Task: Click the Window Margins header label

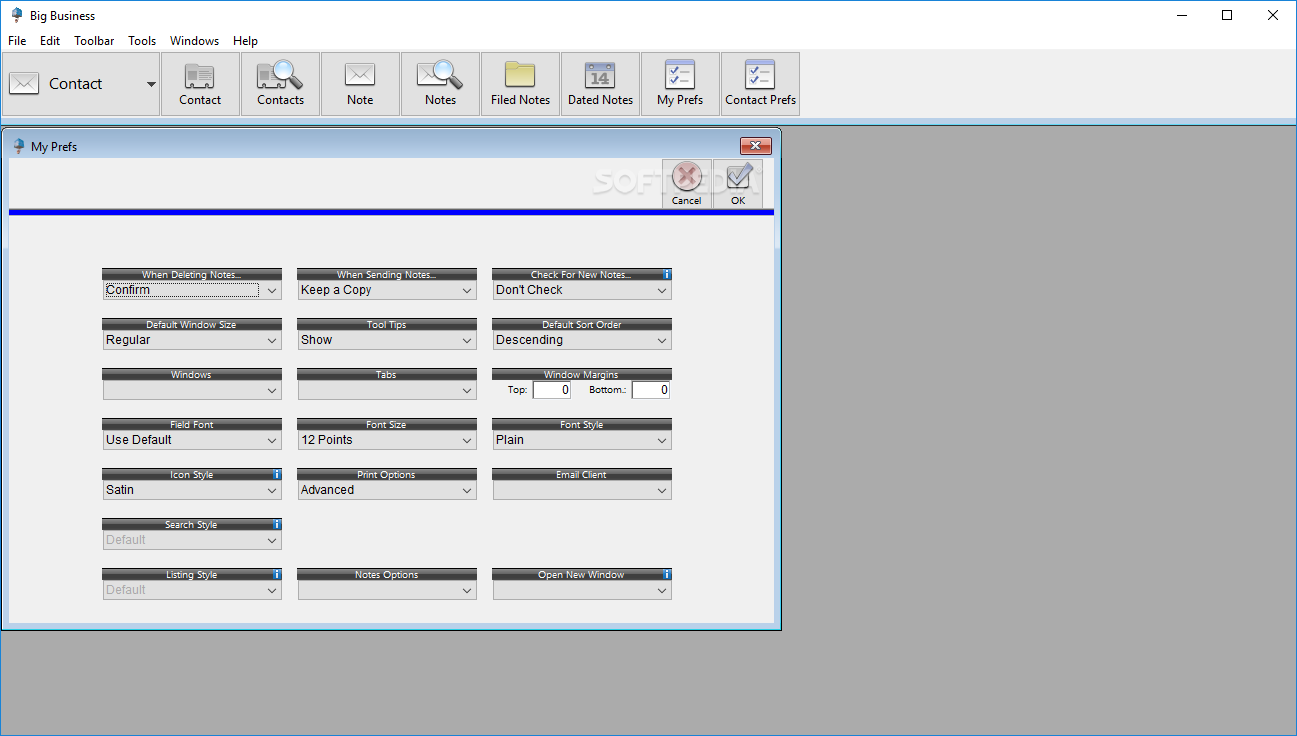Action: click(x=581, y=375)
